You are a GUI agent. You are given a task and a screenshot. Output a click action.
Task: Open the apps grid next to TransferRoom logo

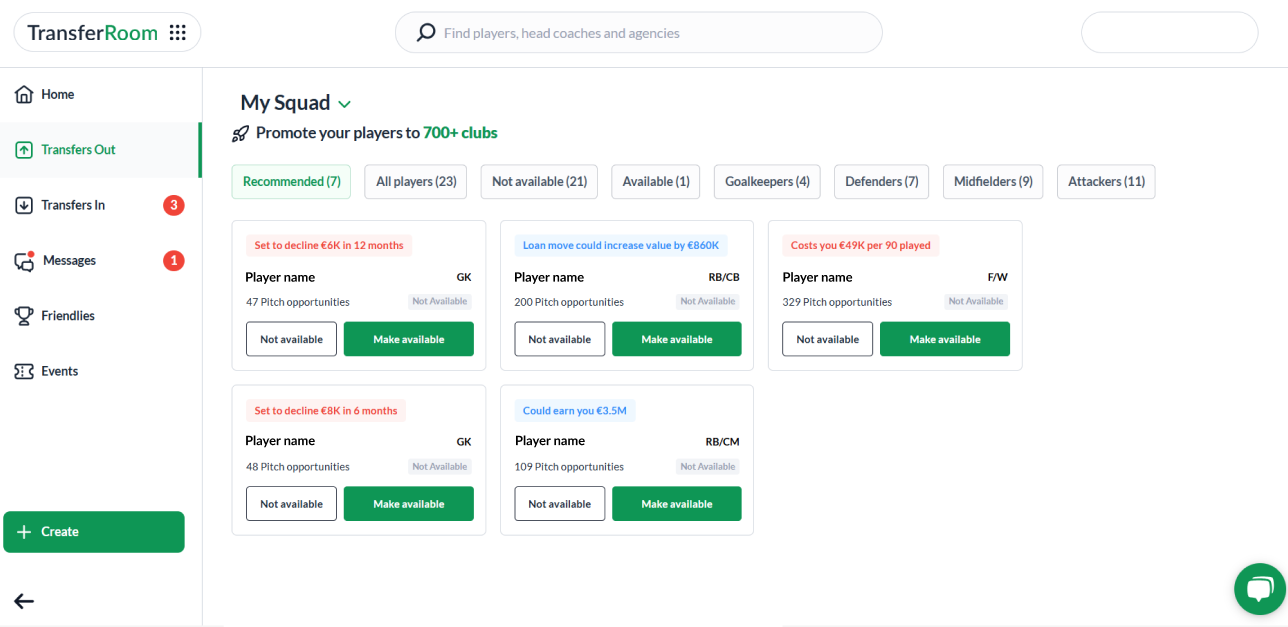(x=177, y=32)
